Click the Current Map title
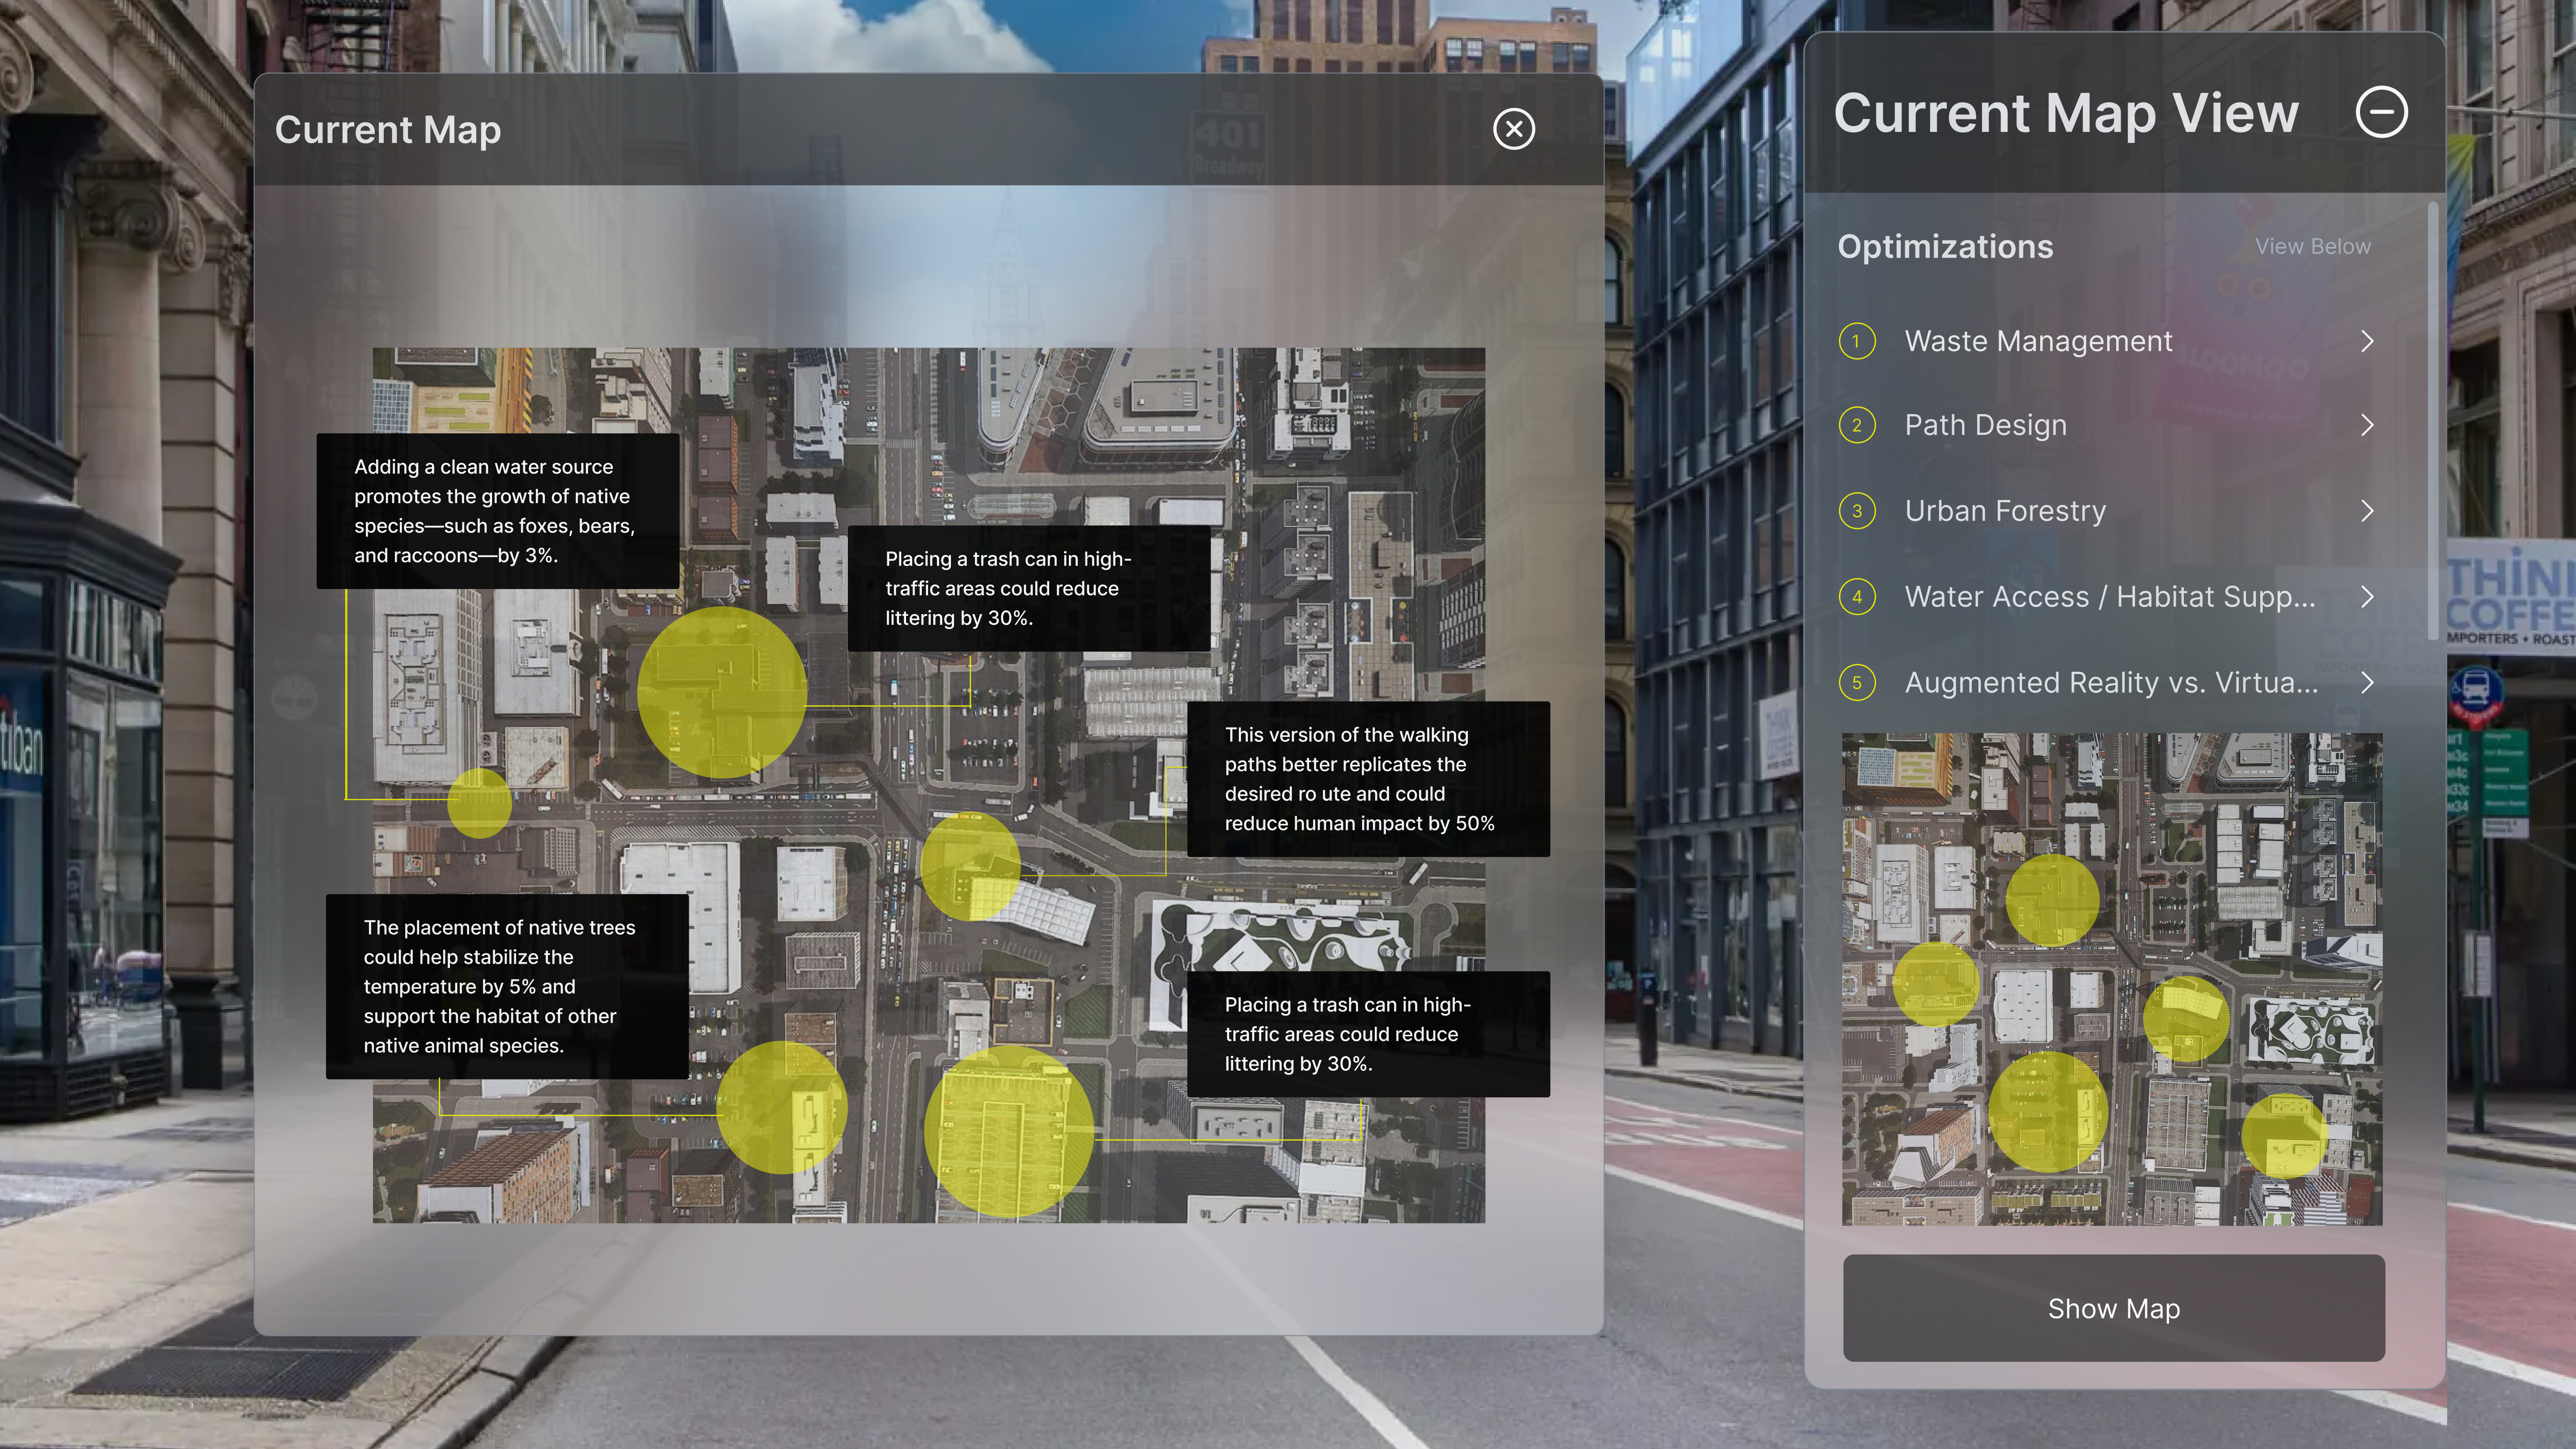This screenshot has width=2576, height=1449. pos(388,130)
